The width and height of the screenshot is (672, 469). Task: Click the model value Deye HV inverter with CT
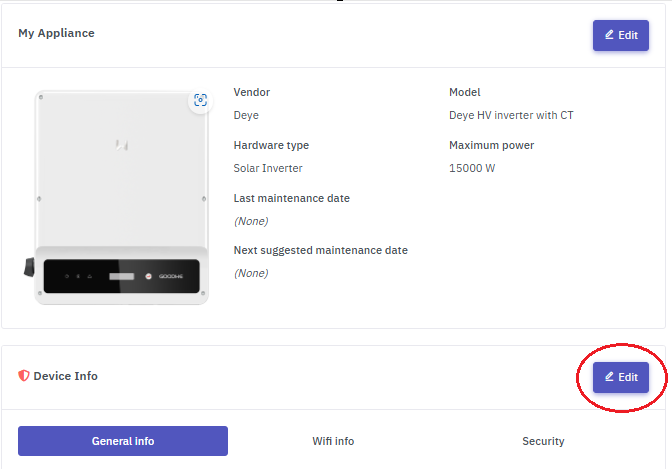click(511, 115)
